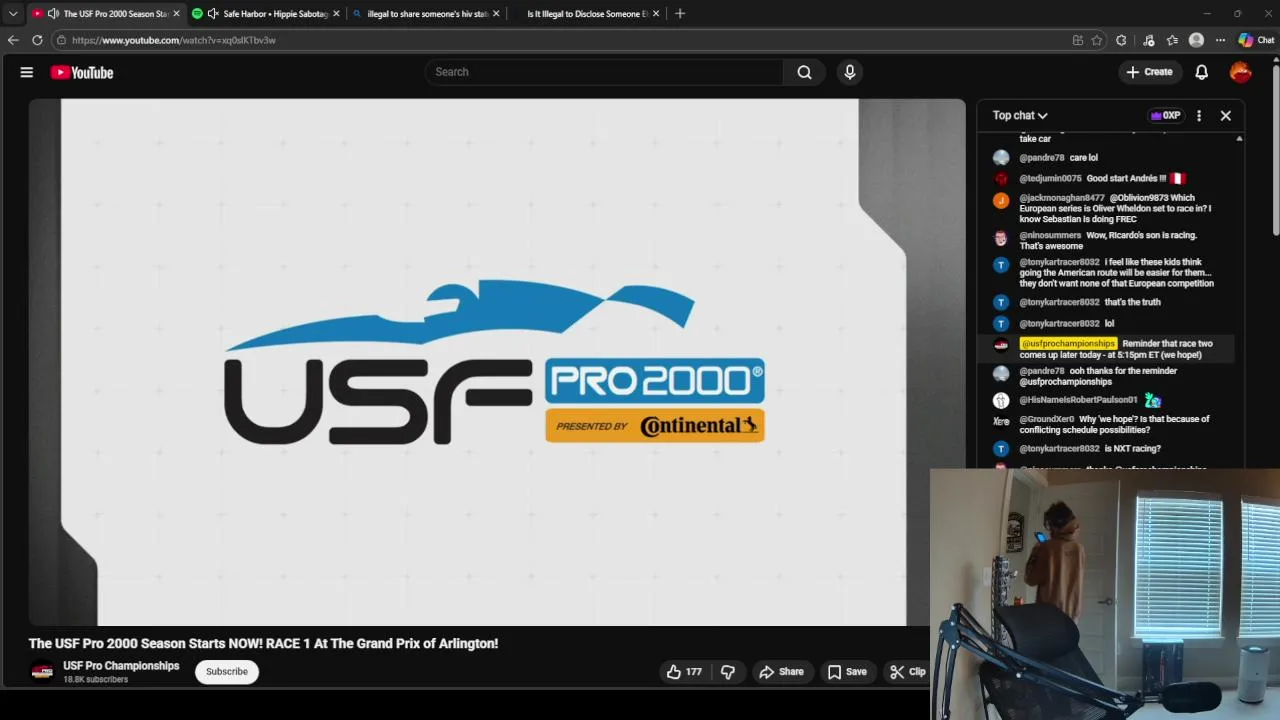Clip the video with scissors button
Viewport: 1280px width, 720px height.
(x=908, y=672)
